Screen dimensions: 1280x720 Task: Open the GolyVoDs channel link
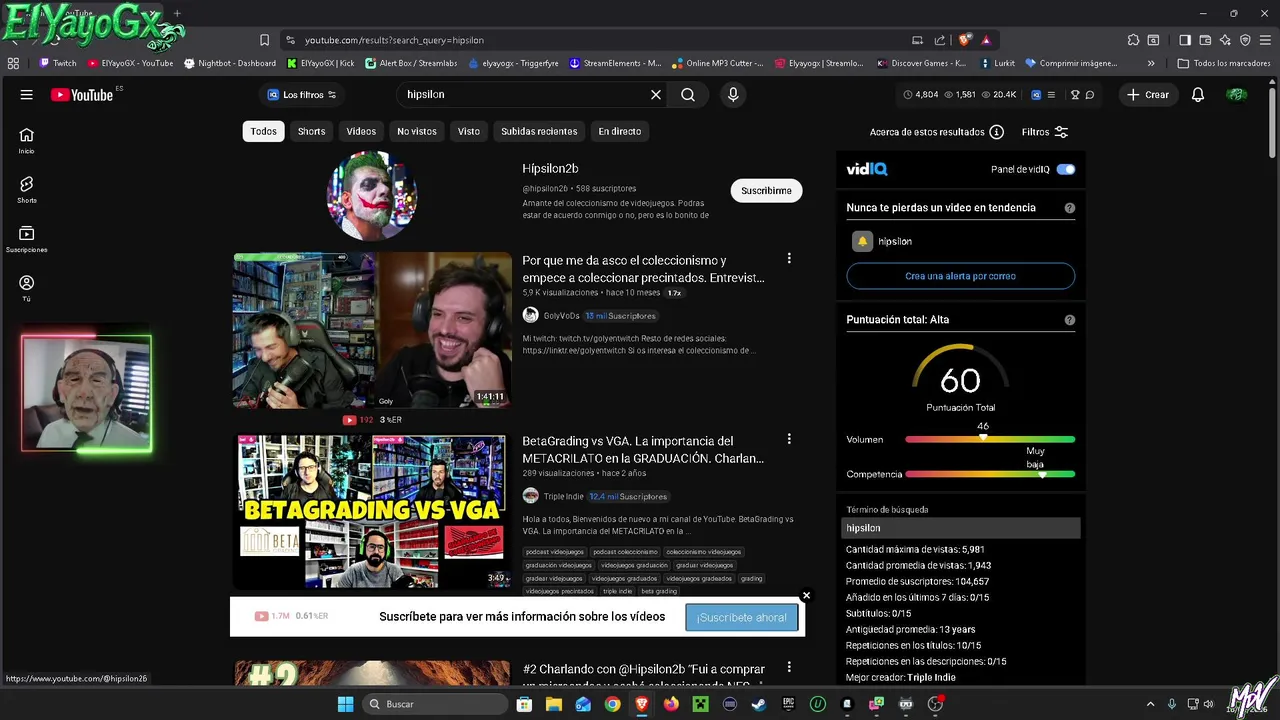[x=561, y=315]
